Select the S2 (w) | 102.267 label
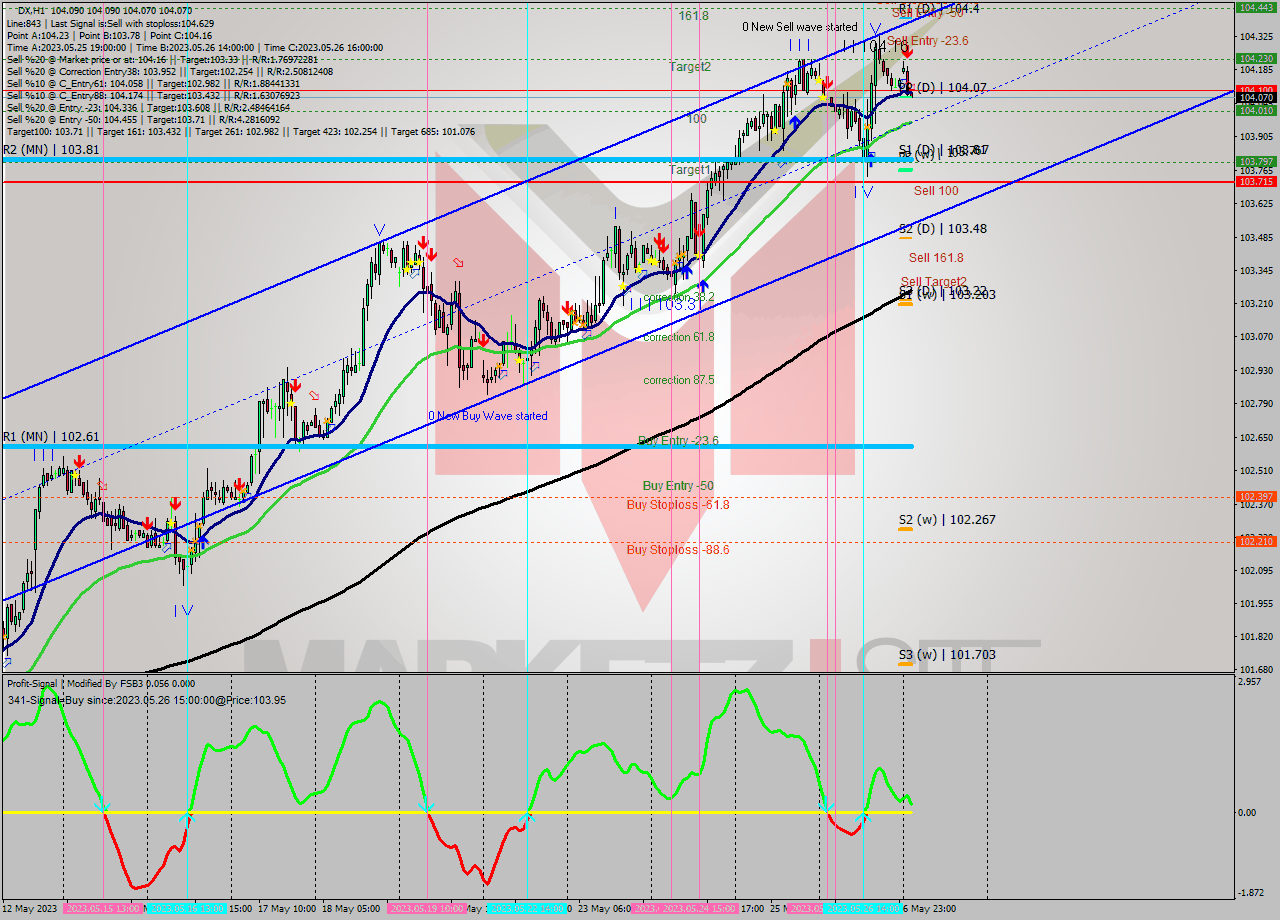The width and height of the screenshot is (1280, 920). pyautogui.click(x=946, y=520)
